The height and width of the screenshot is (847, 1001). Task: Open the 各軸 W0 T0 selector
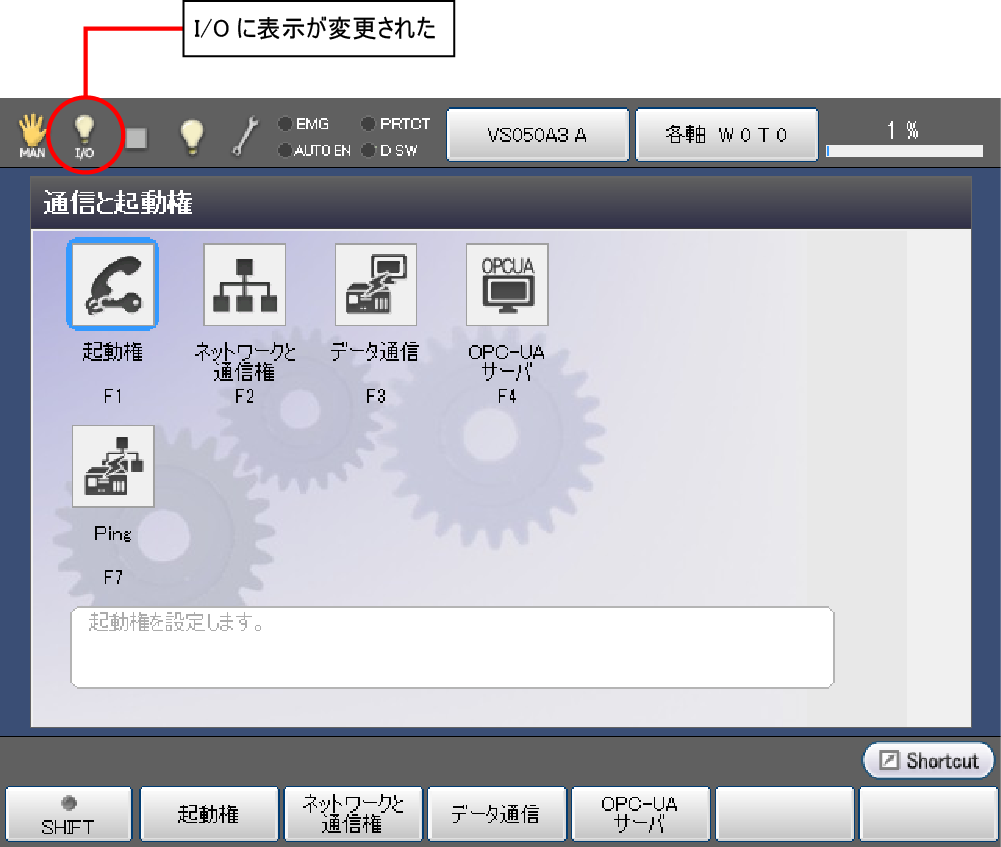point(727,135)
